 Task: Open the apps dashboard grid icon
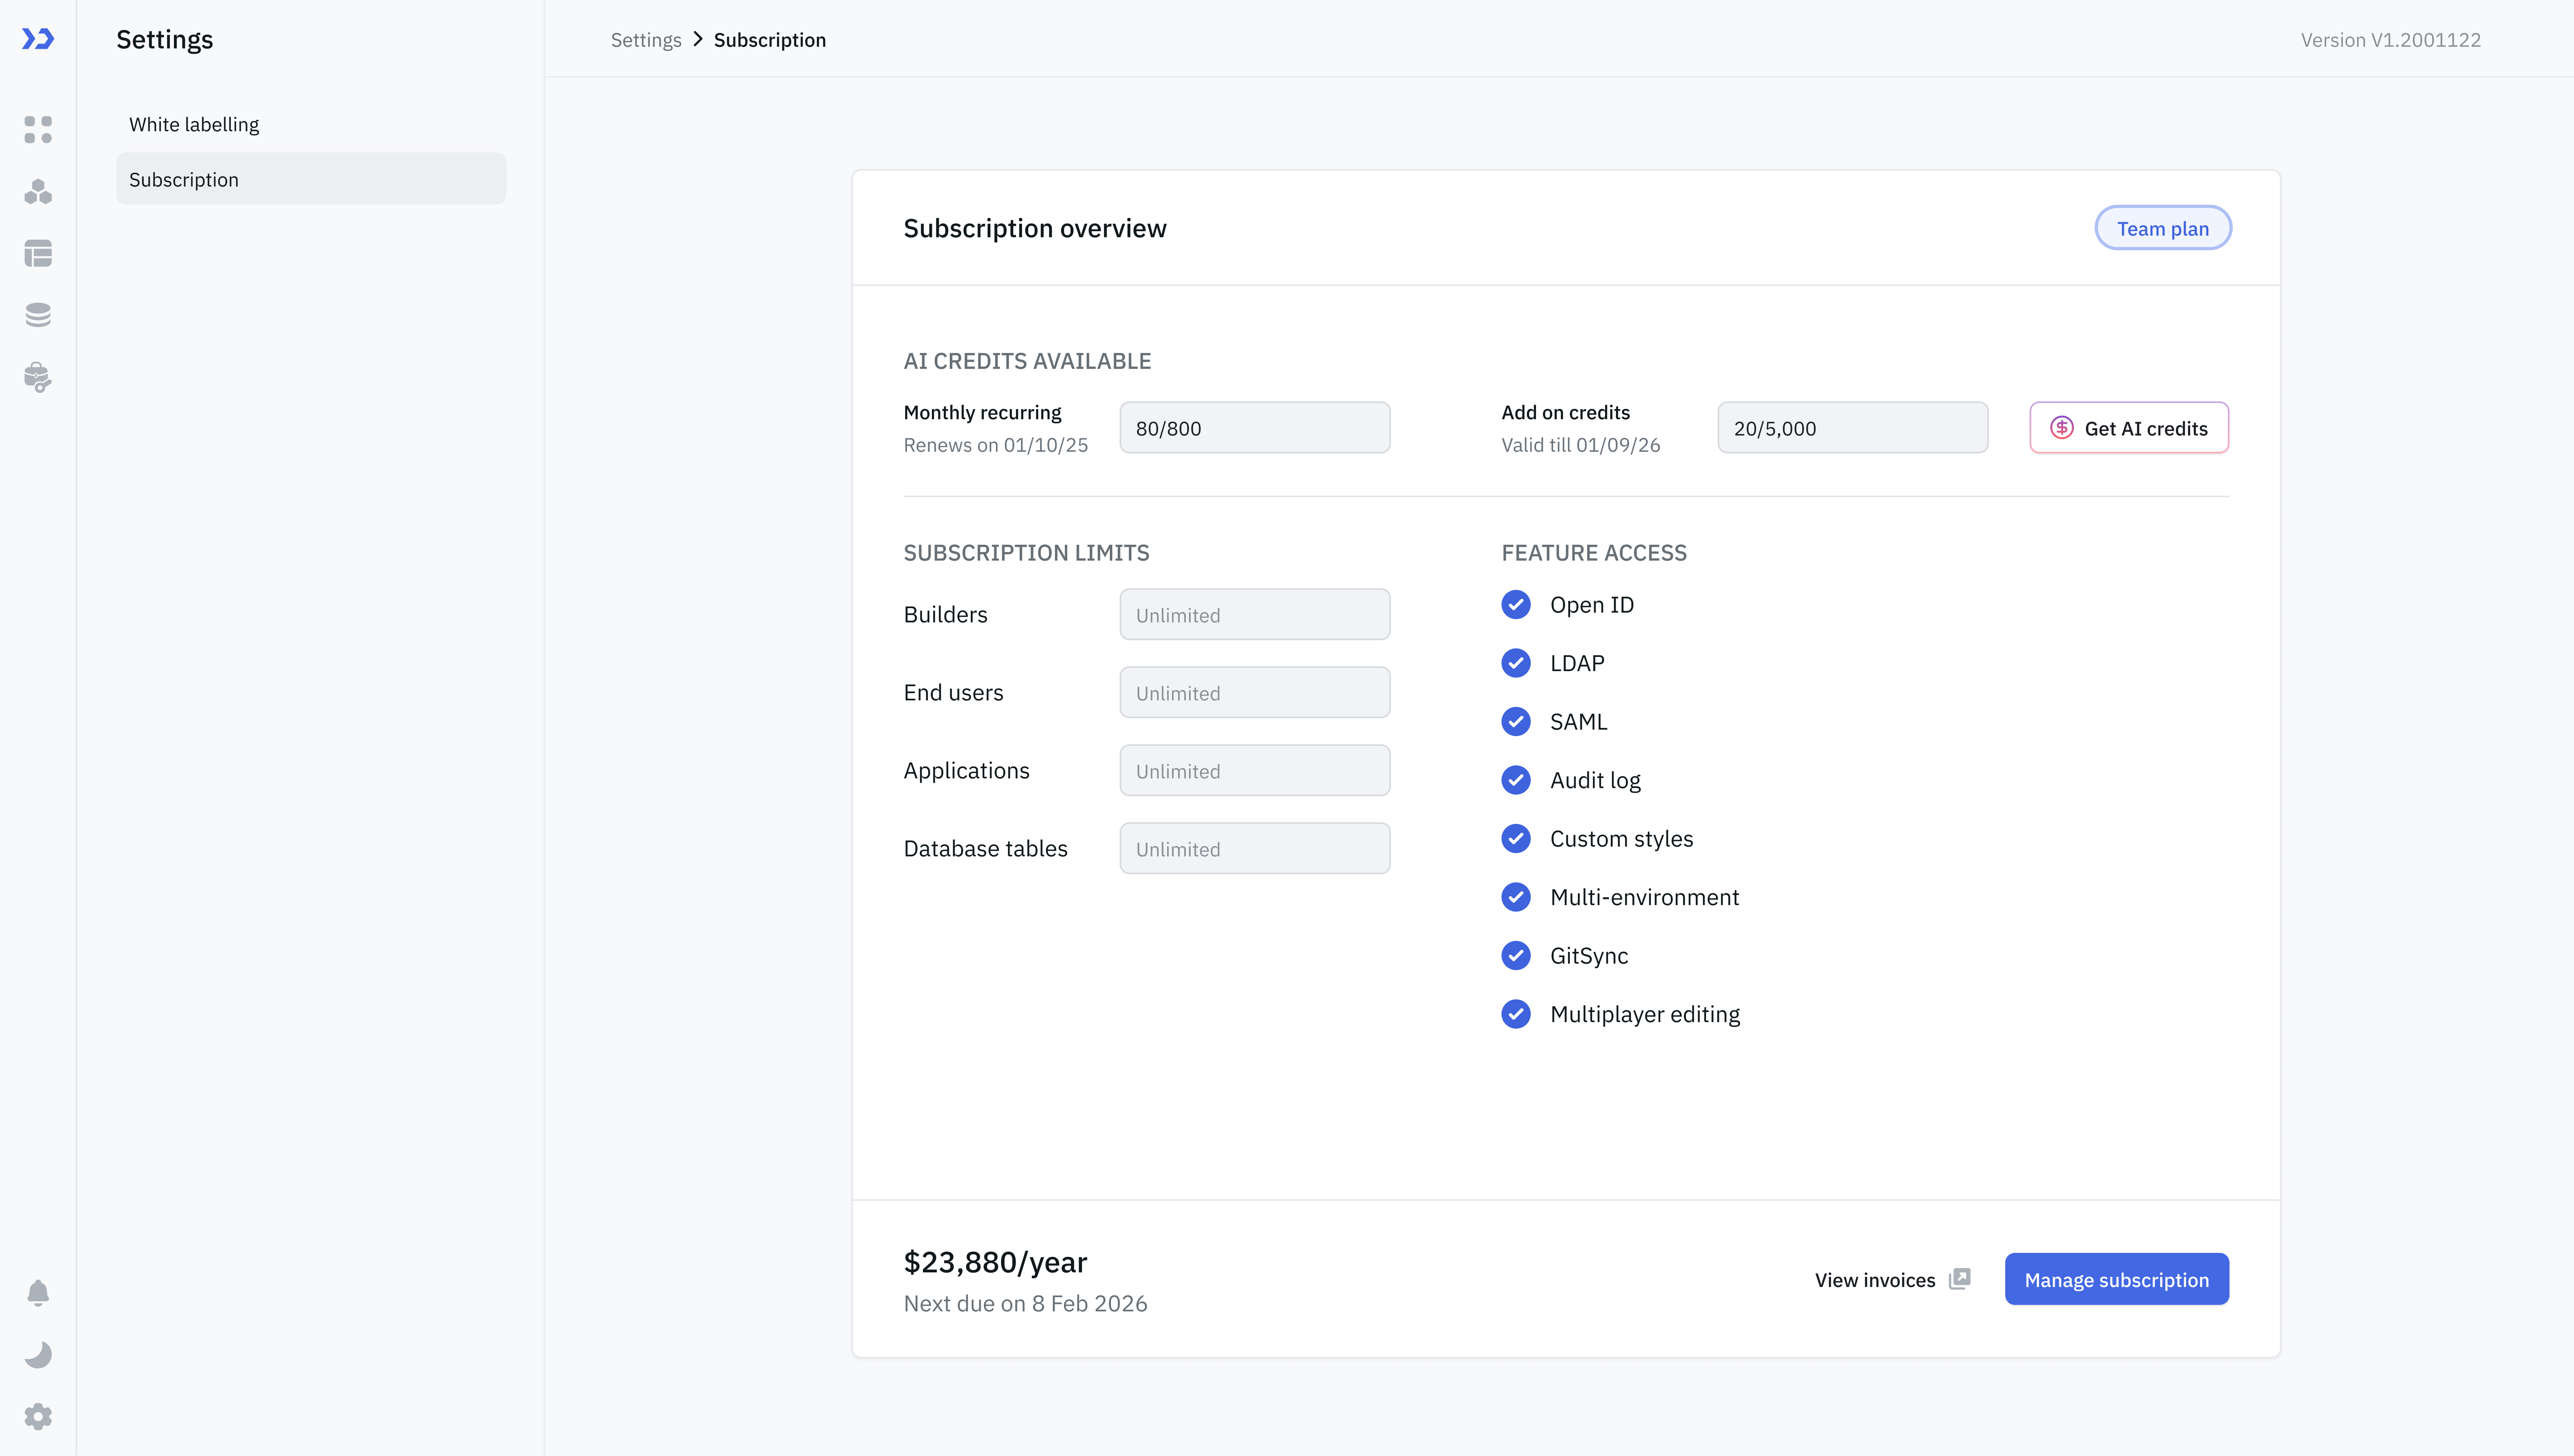[38, 130]
